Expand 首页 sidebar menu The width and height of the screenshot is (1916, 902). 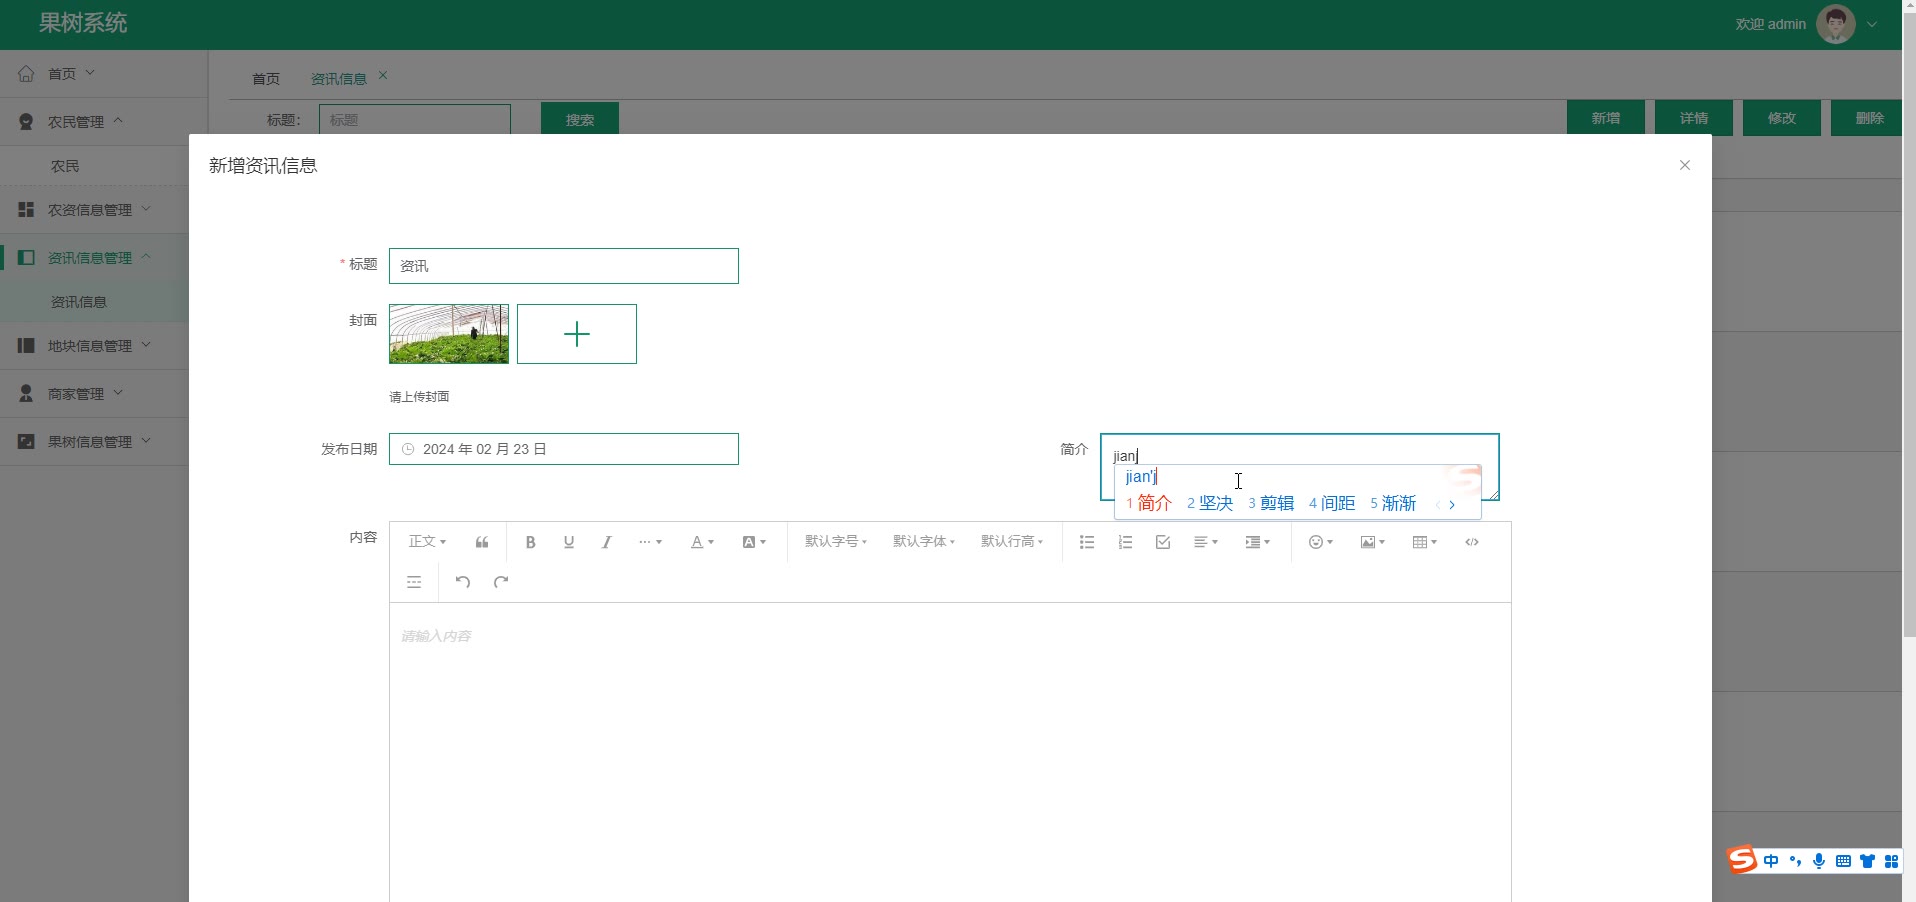tap(104, 73)
